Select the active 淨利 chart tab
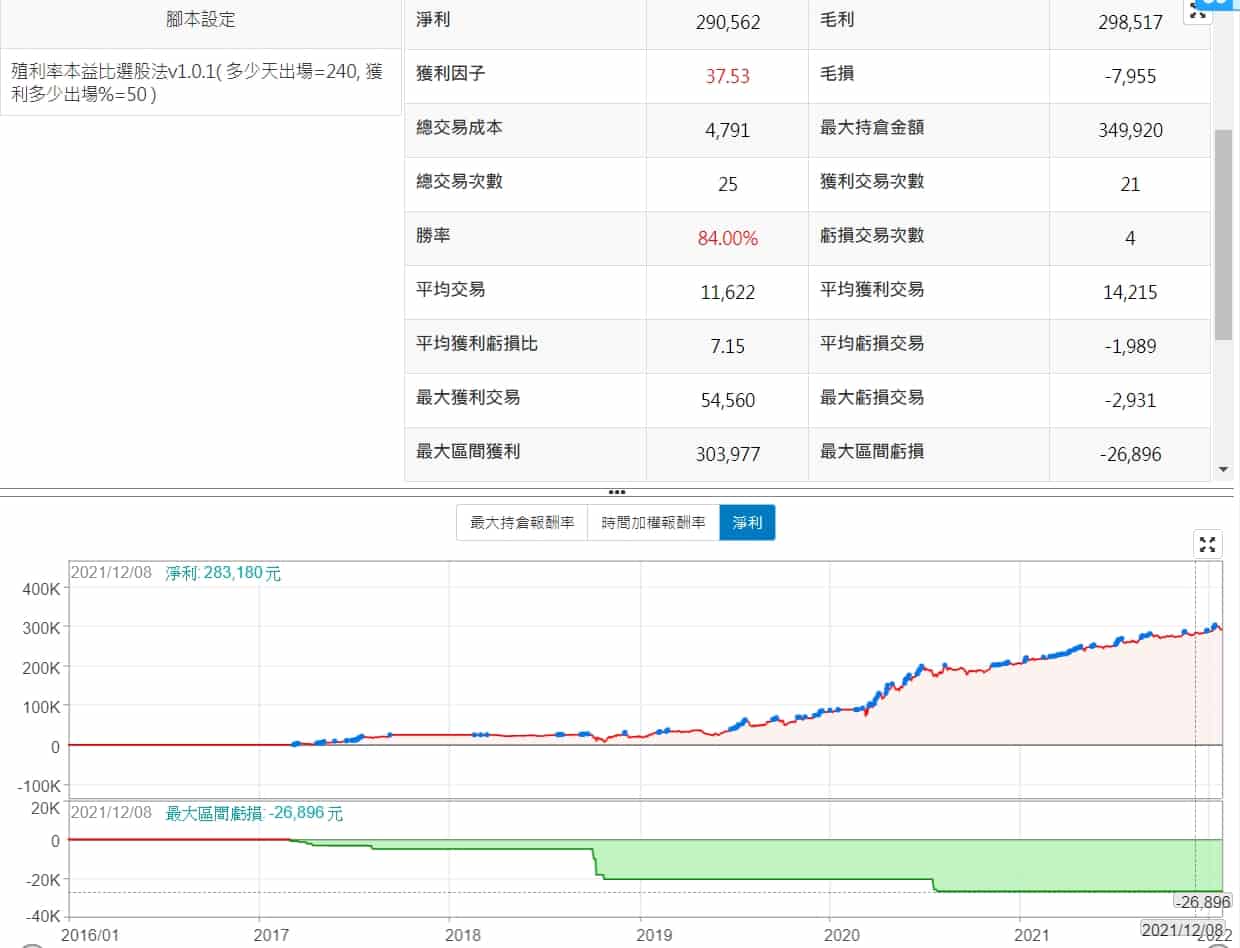1240x948 pixels. [746, 523]
